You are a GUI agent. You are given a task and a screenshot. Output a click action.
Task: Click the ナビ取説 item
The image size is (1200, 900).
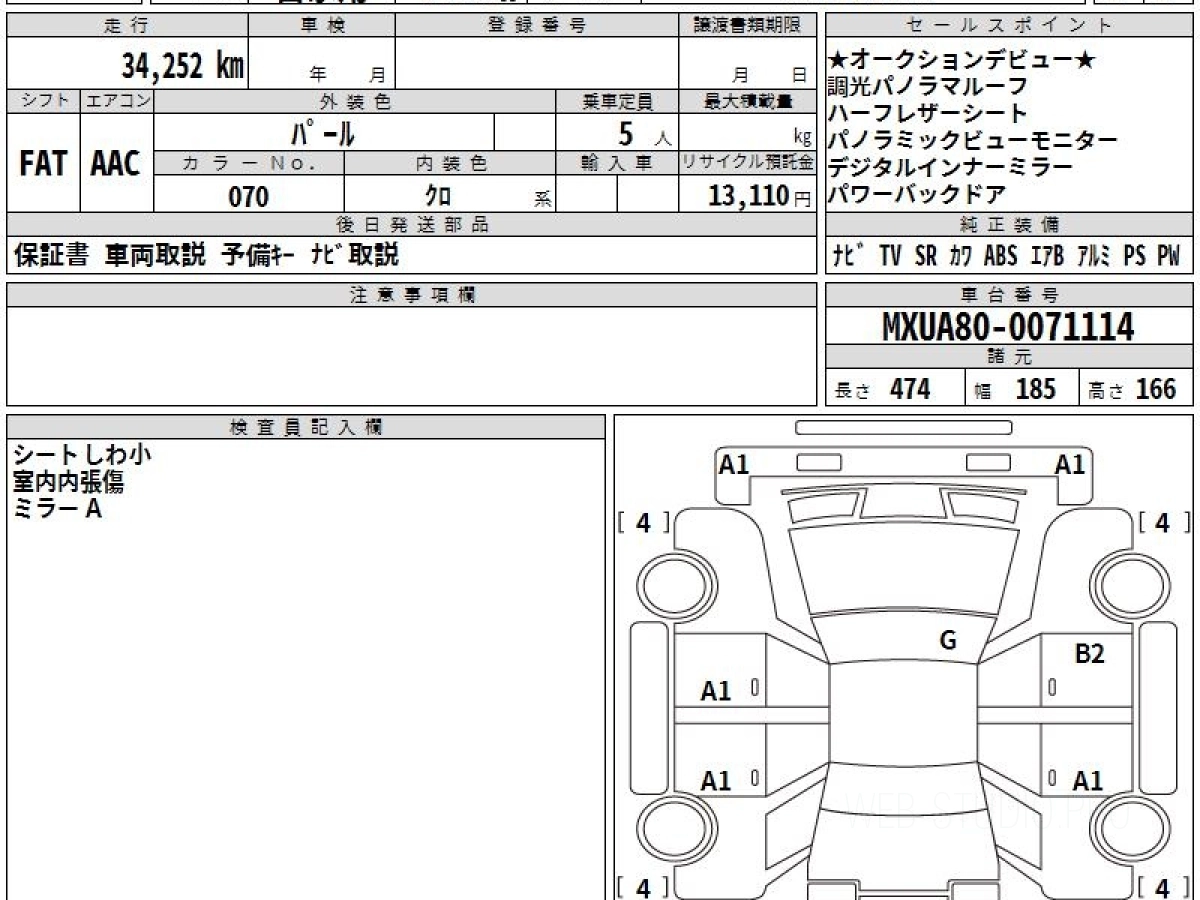click(x=354, y=256)
